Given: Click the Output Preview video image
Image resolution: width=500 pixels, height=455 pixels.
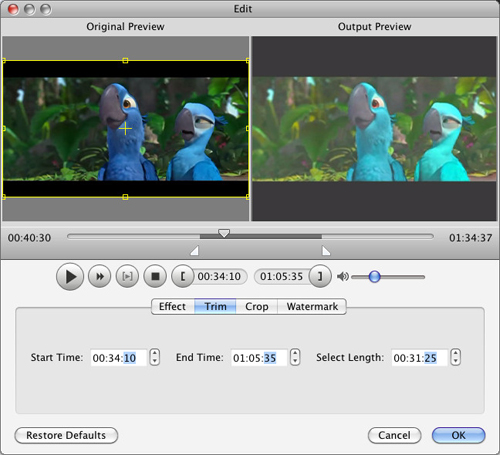Looking at the screenshot, I should (374, 129).
